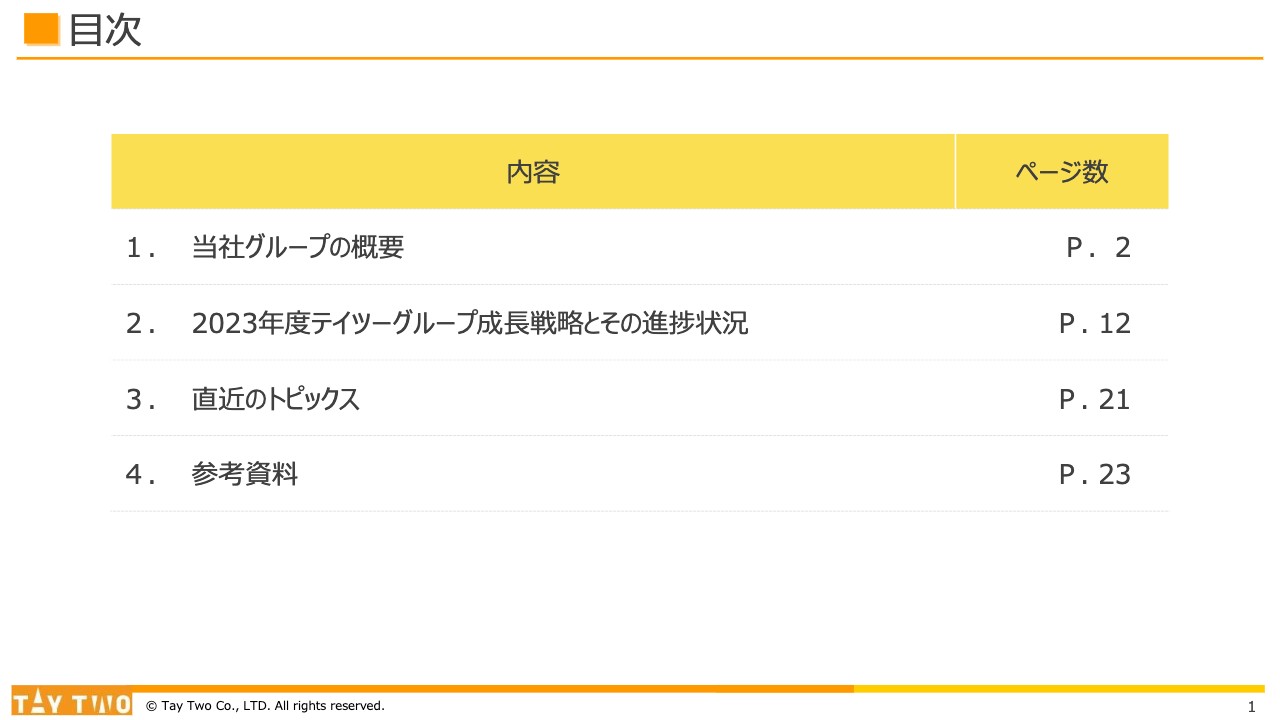This screenshot has height=720, width=1280.
Task: Open the 参考資料 section entry
Action: coord(245,474)
